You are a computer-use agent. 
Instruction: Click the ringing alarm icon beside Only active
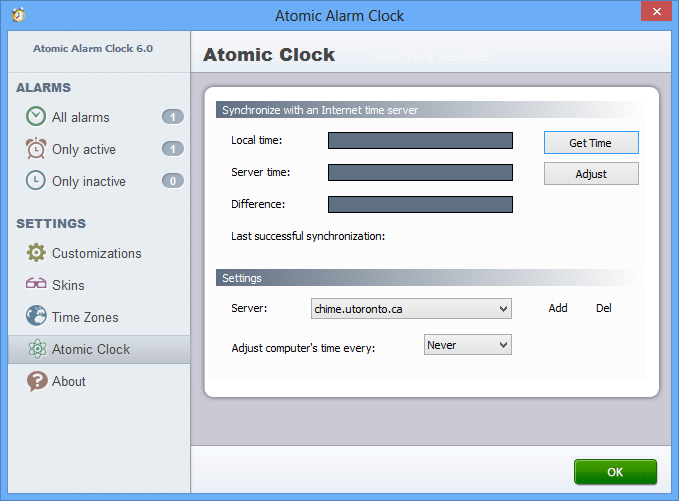click(36, 149)
